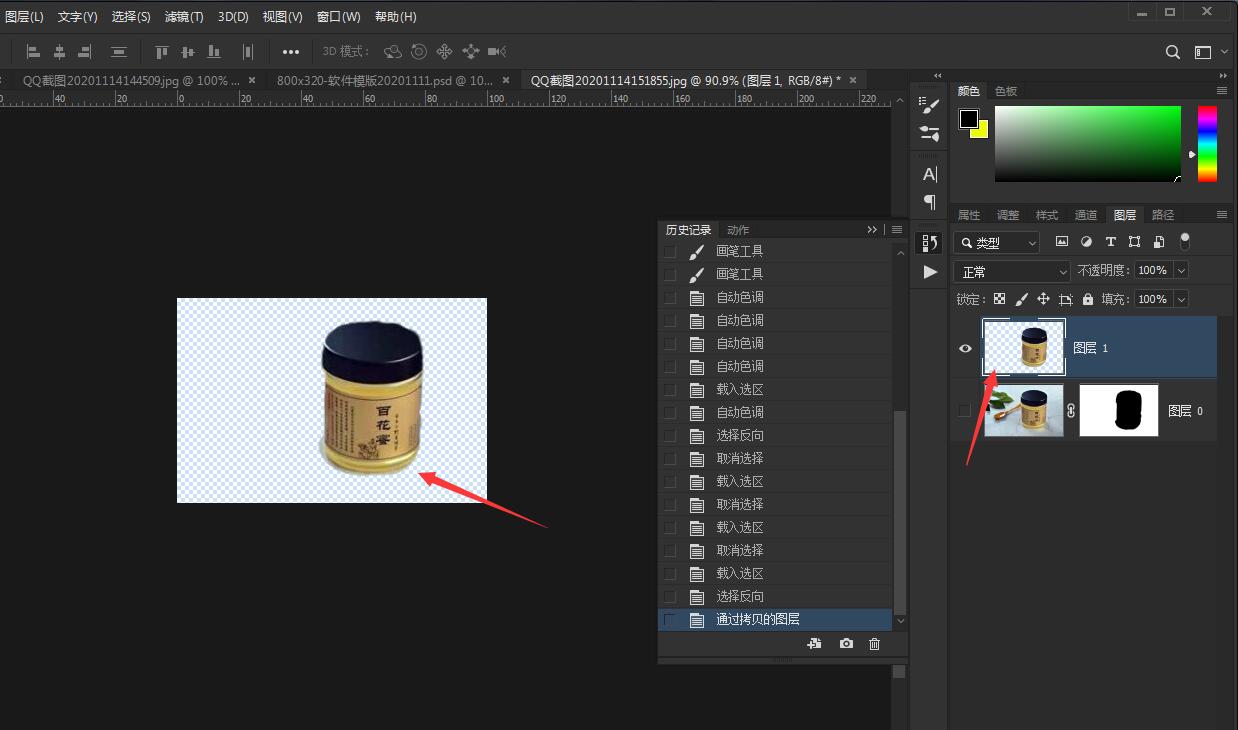
Task: Open the paragraph panel icon
Action: (930, 202)
